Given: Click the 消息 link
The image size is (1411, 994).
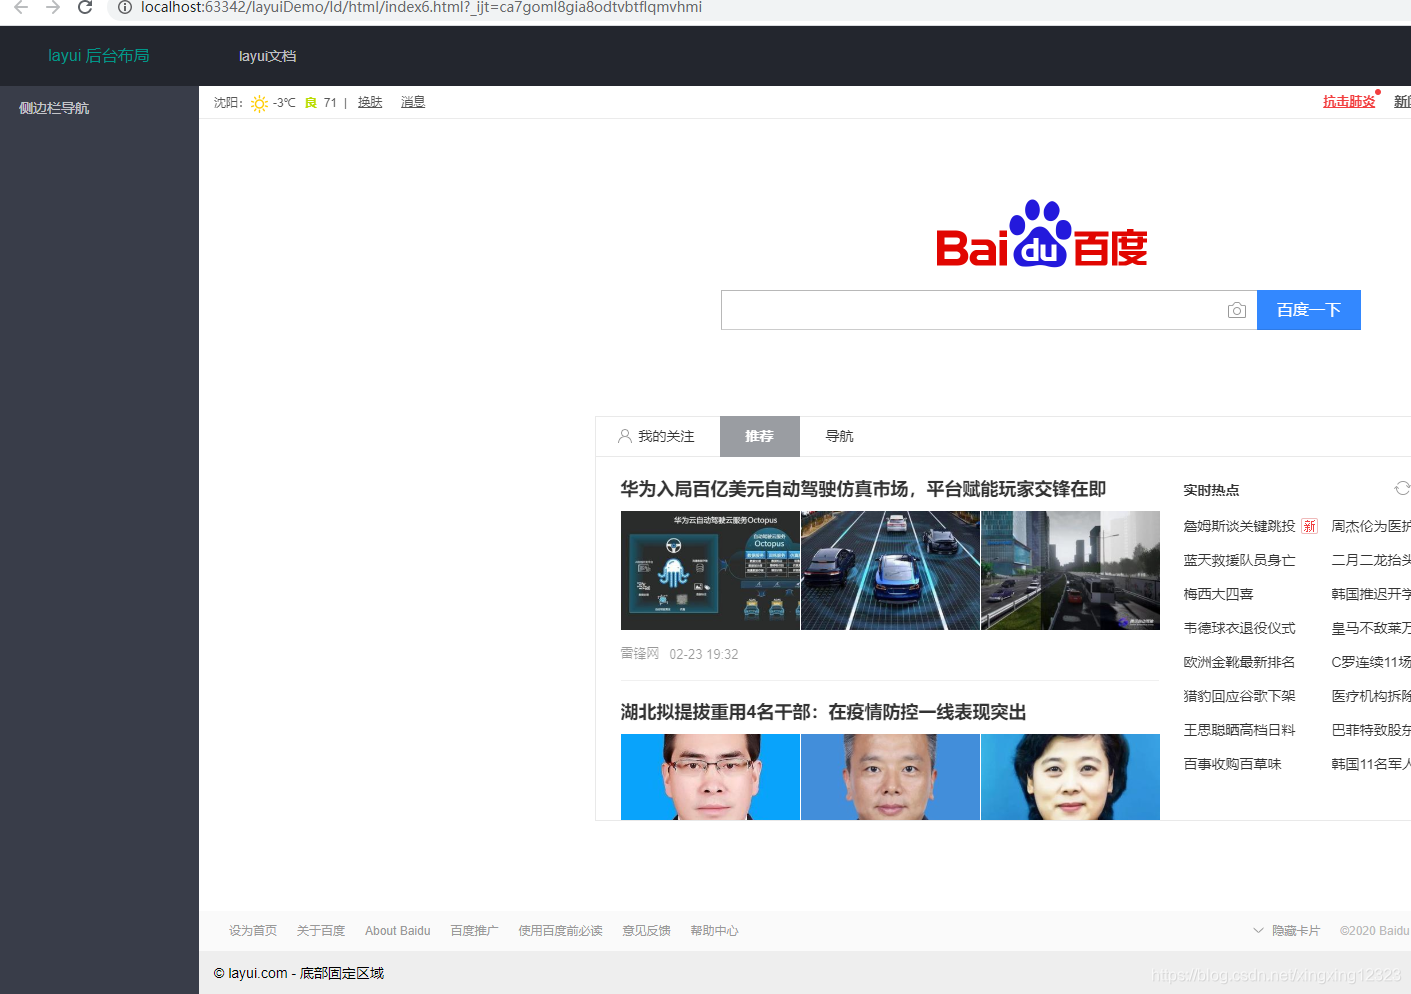Looking at the screenshot, I should click(x=413, y=102).
